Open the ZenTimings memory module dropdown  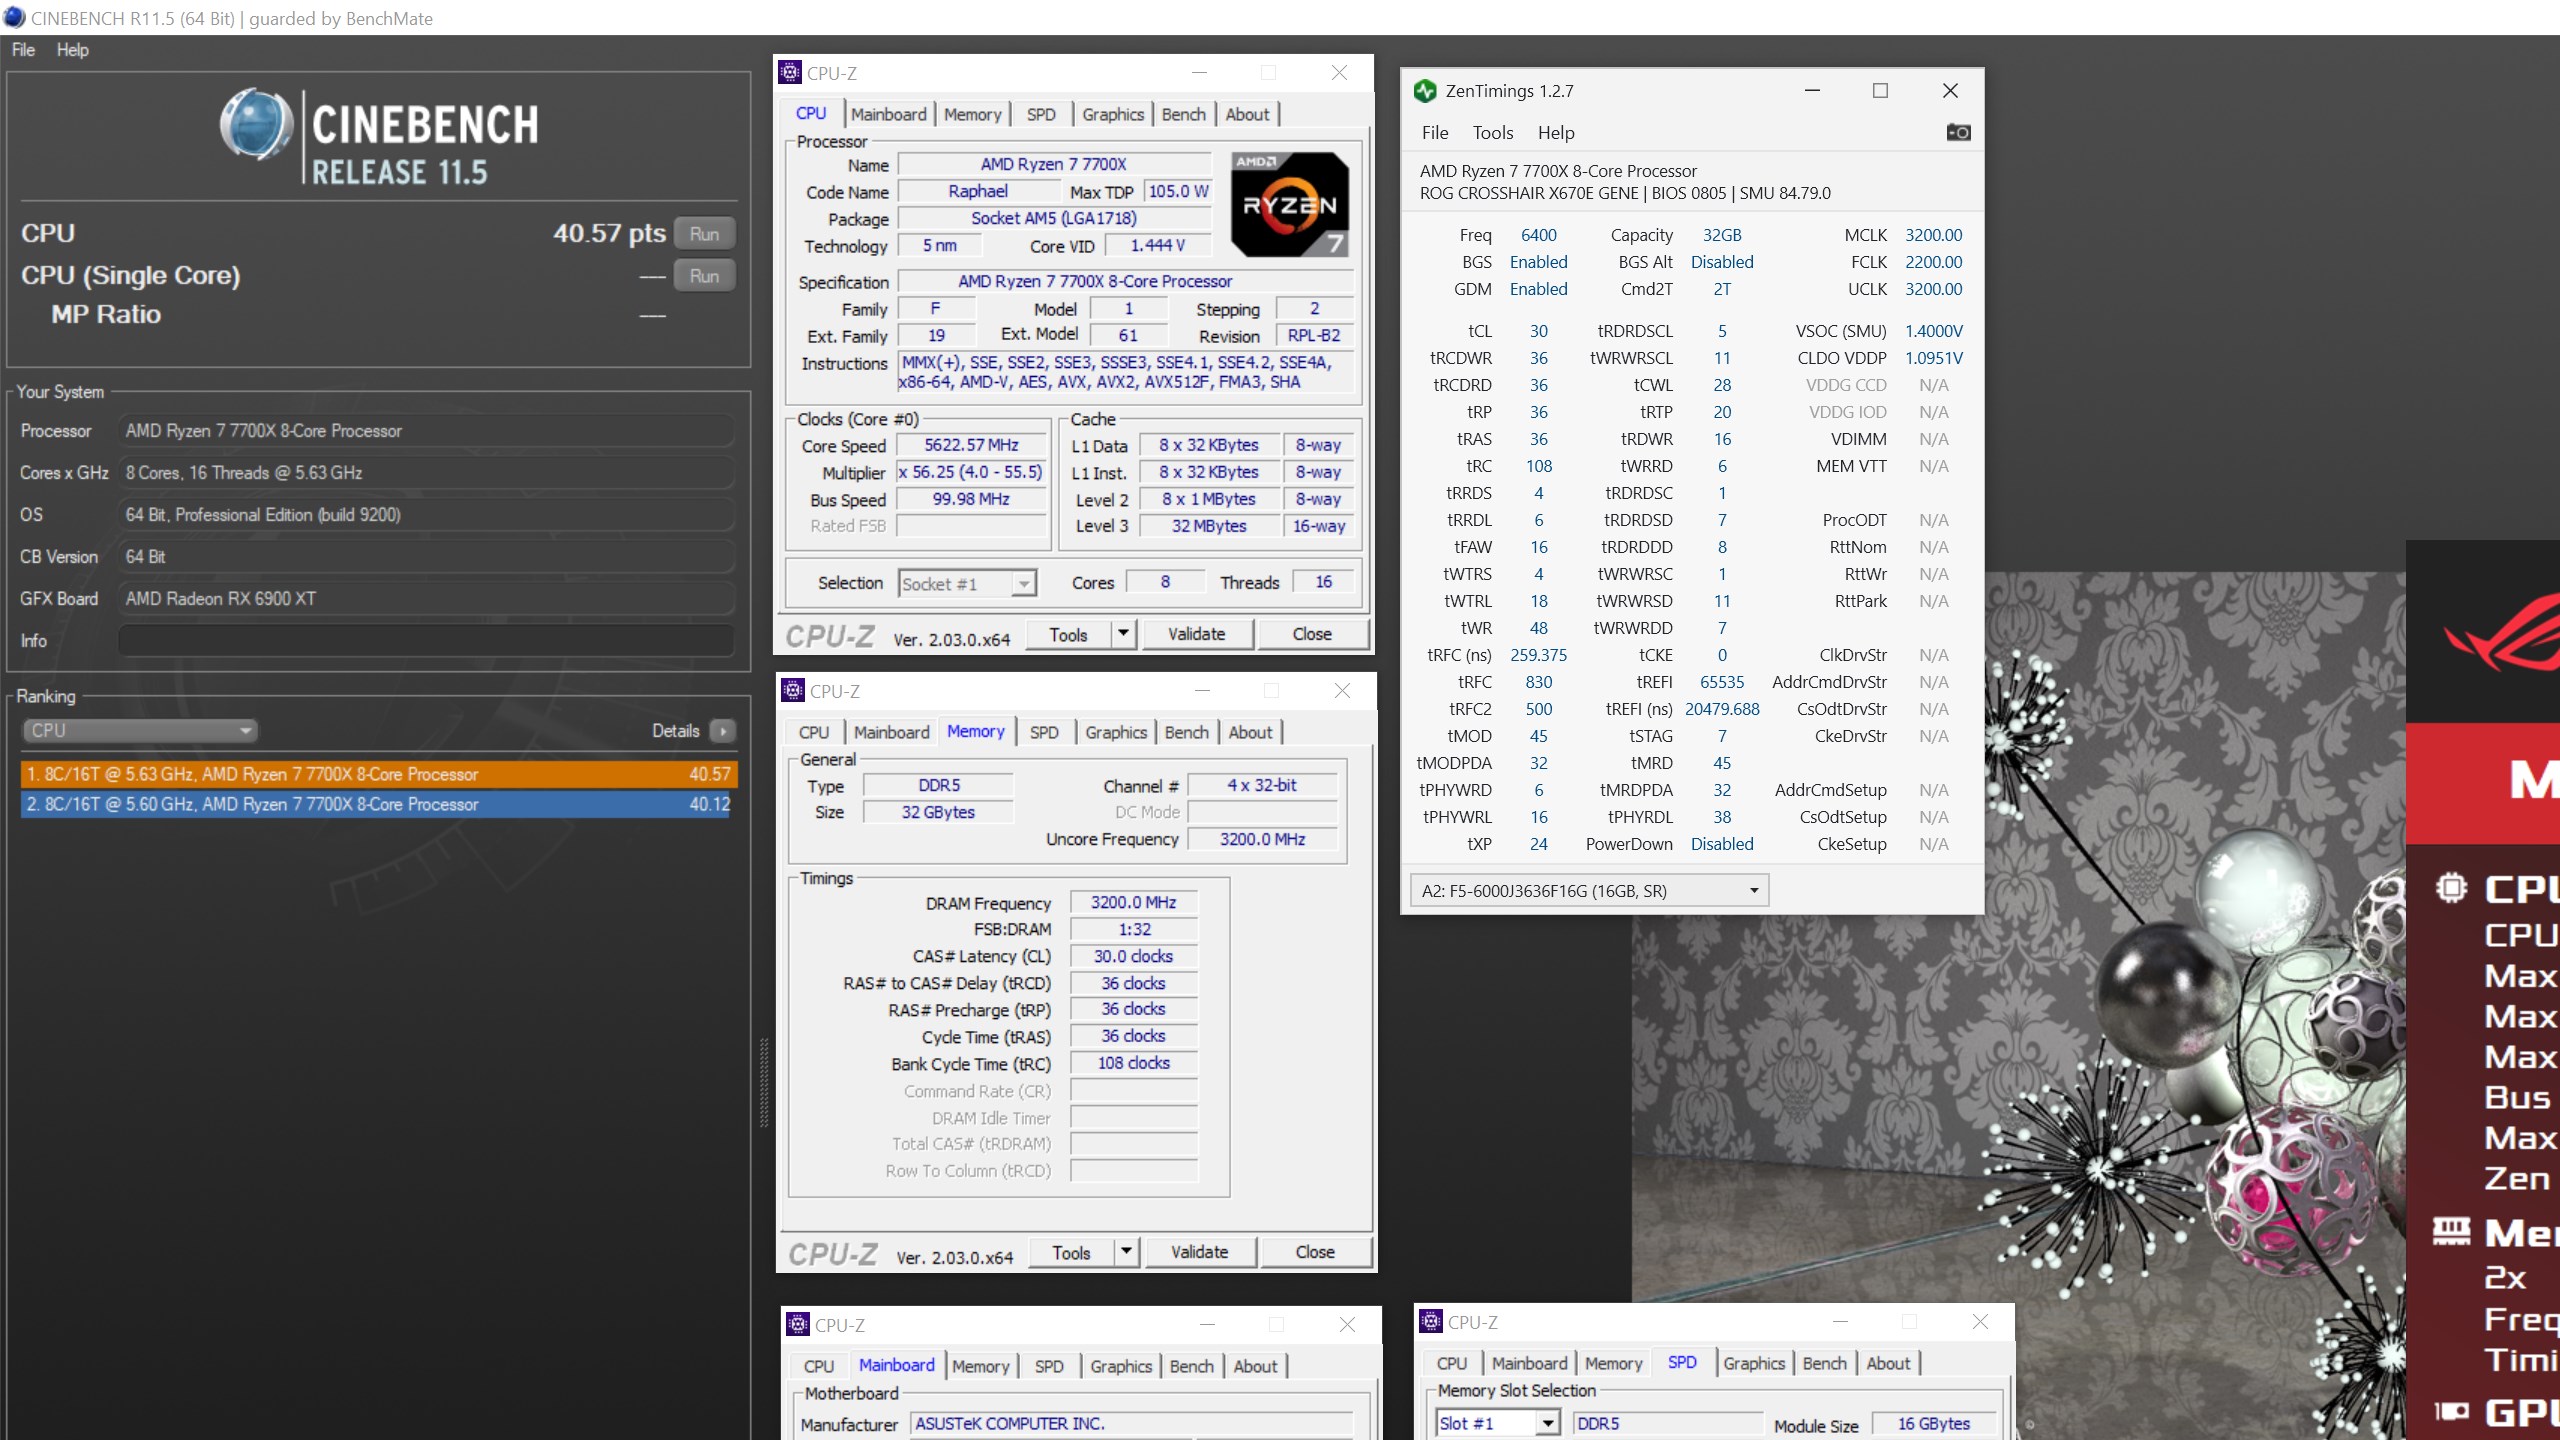click(1589, 891)
